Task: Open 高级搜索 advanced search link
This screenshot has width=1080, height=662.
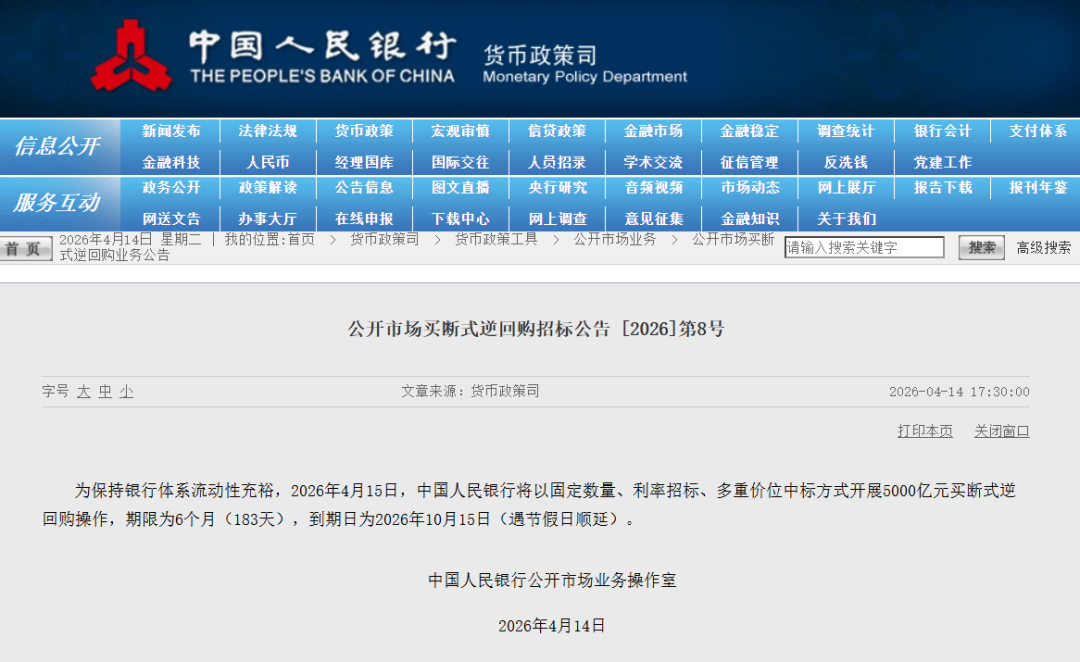Action: pos(1043,248)
